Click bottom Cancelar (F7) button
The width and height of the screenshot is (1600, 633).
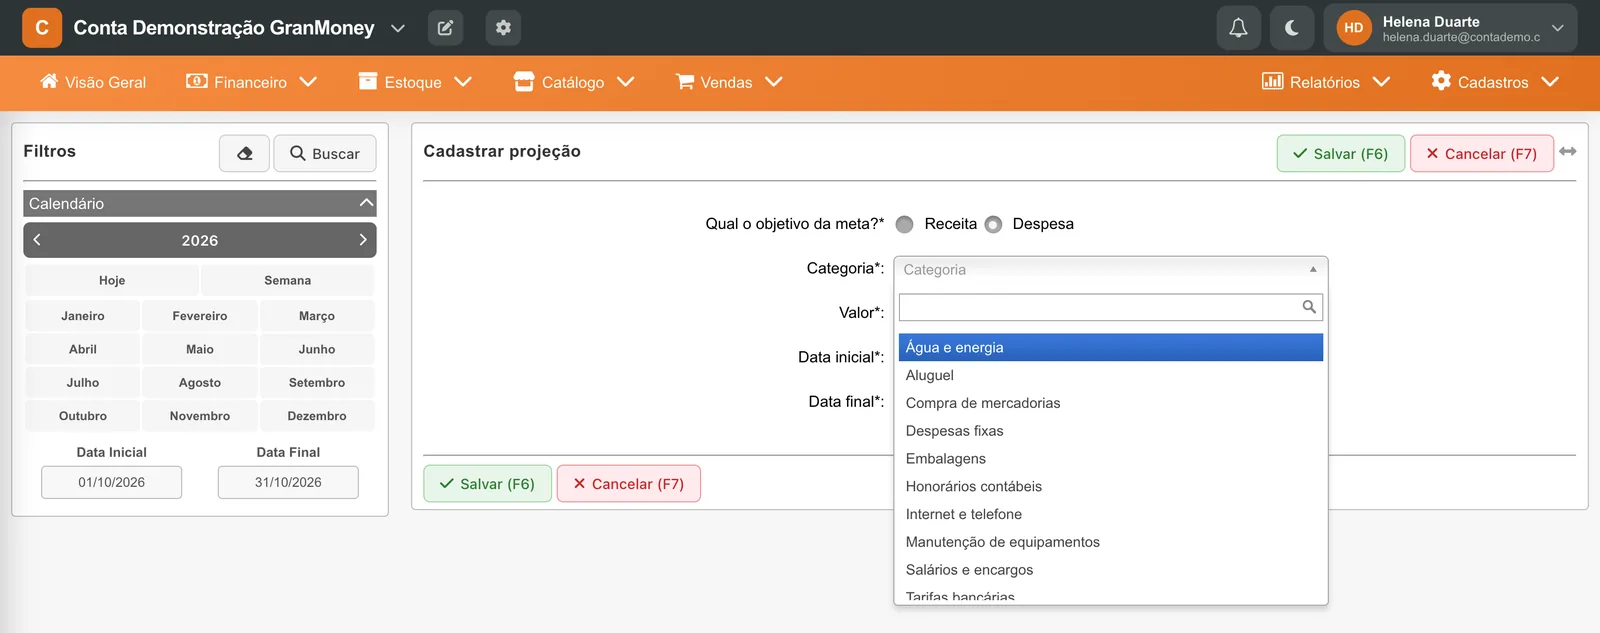coord(629,484)
